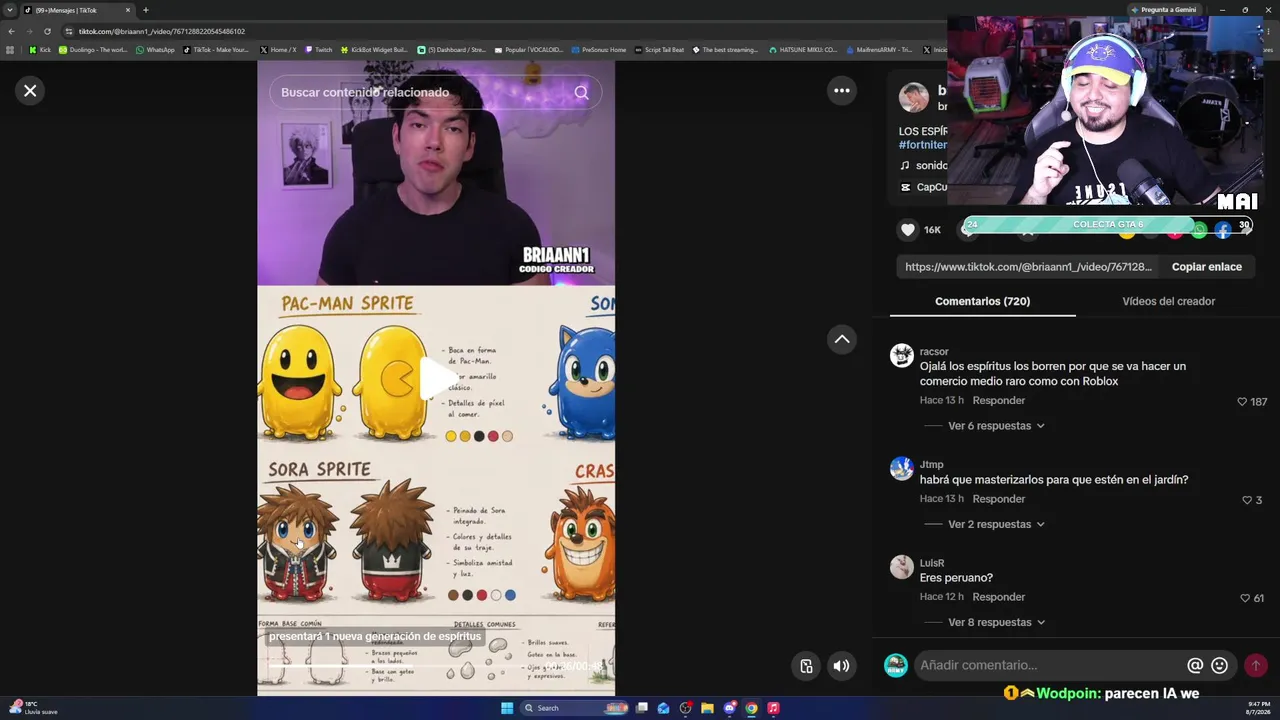This screenshot has height=720, width=1280.
Task: Open the Script Tail Beat bookmark
Action: (x=659, y=49)
